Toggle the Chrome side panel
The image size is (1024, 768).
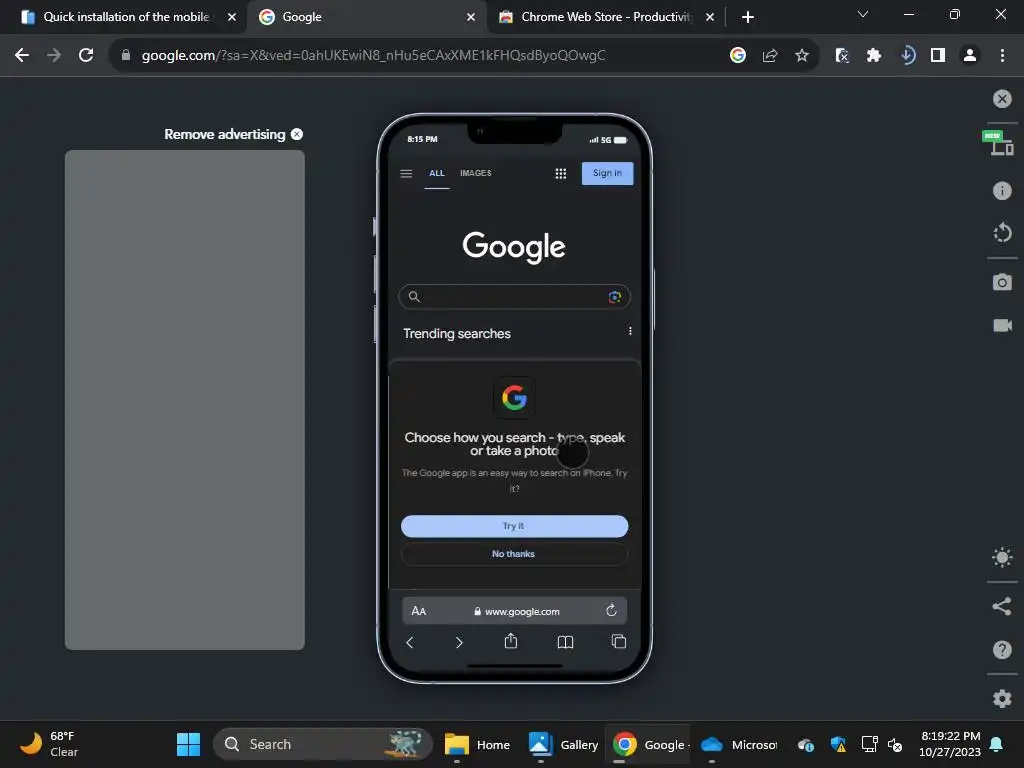[x=938, y=56]
